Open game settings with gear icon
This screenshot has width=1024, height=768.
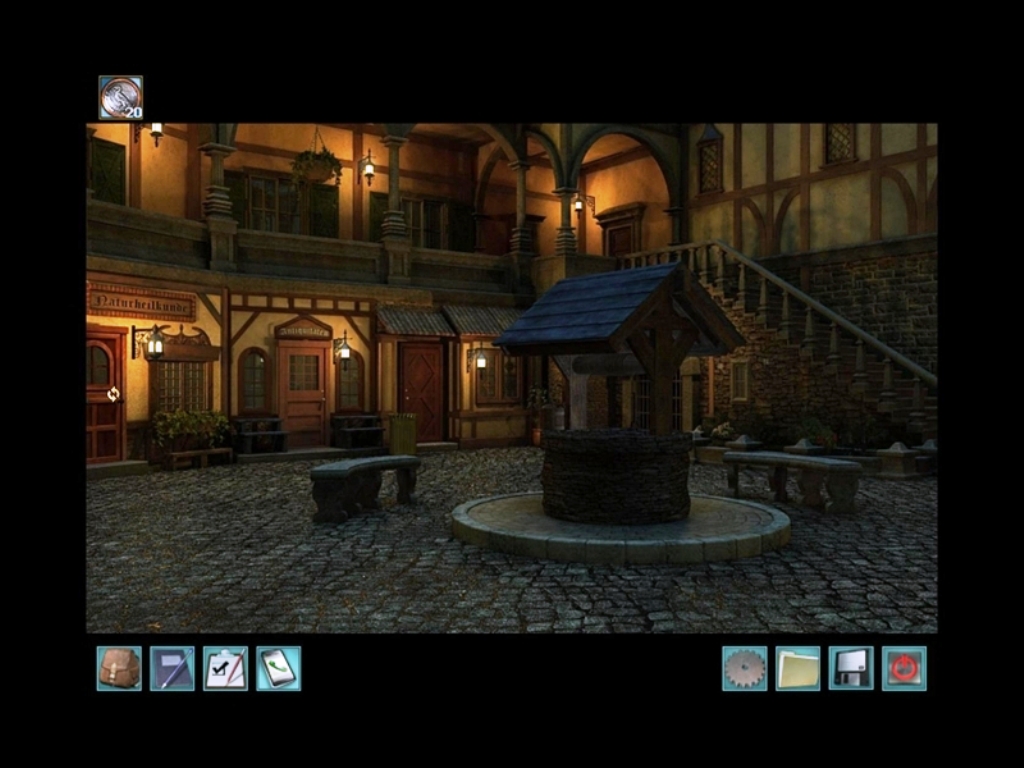point(744,668)
